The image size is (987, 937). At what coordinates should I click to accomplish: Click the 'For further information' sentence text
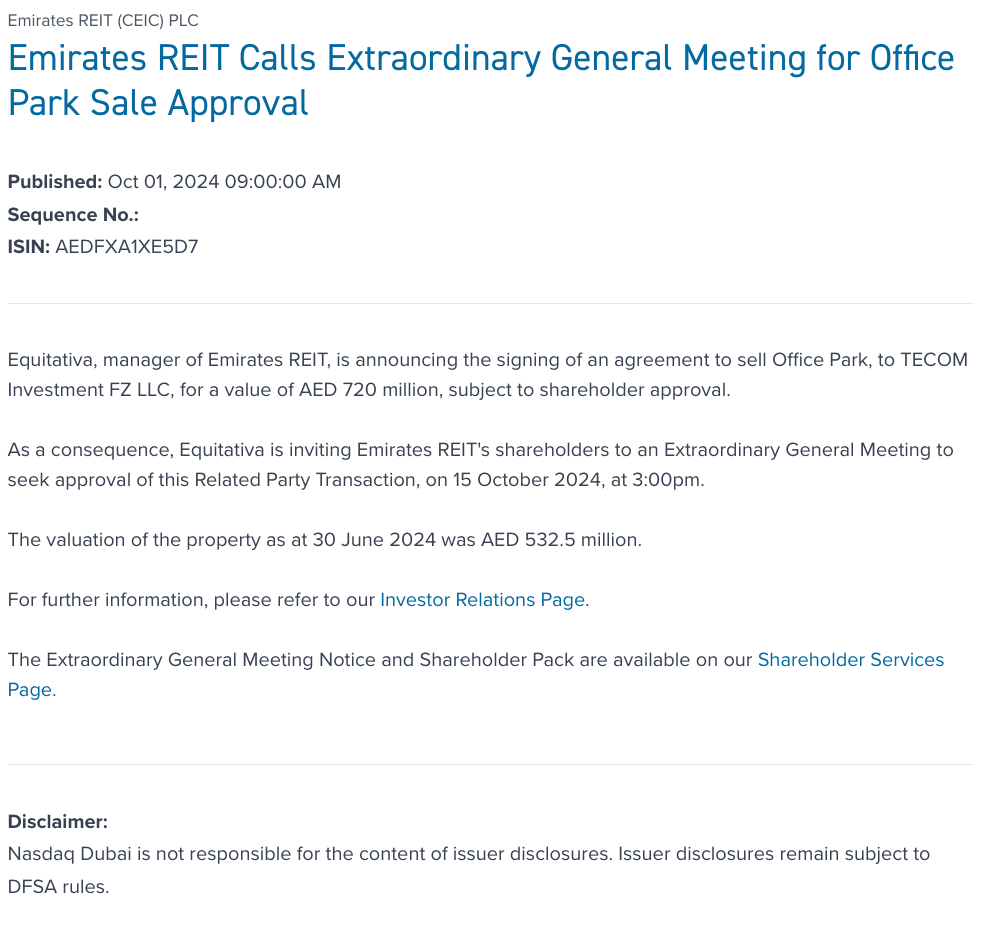190,600
